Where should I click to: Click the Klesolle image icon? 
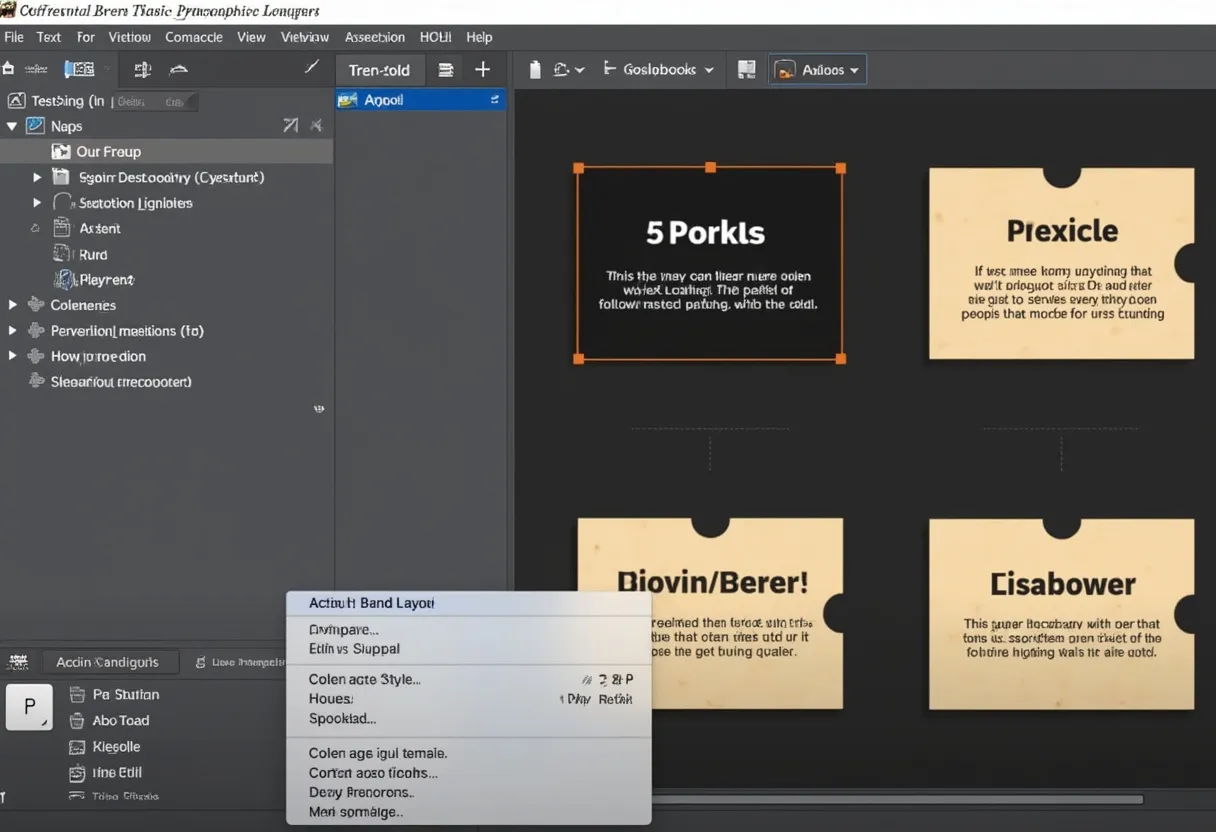77,746
